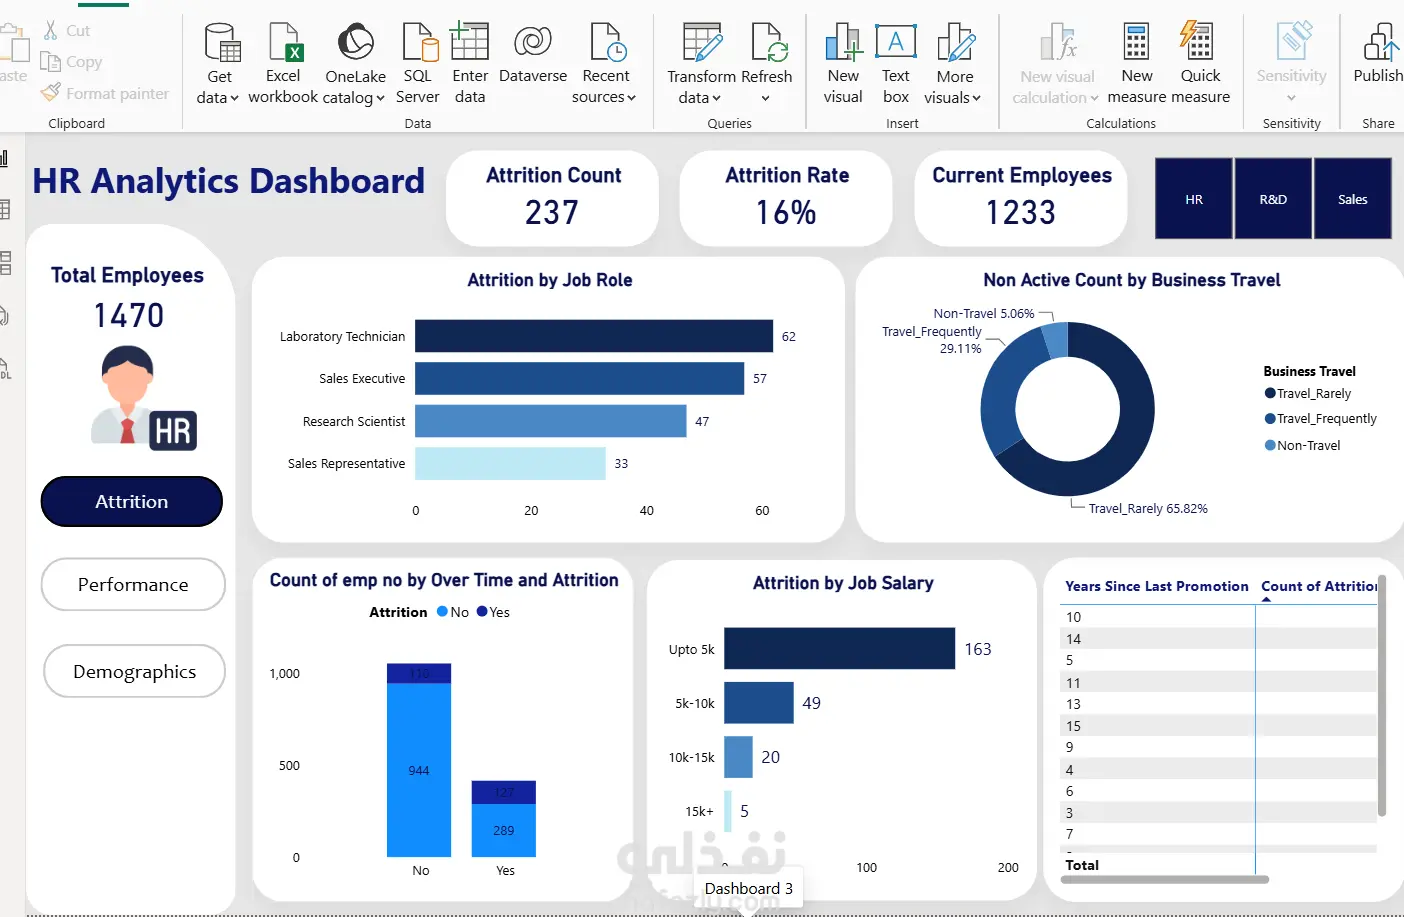Activate Format painter

point(104,93)
